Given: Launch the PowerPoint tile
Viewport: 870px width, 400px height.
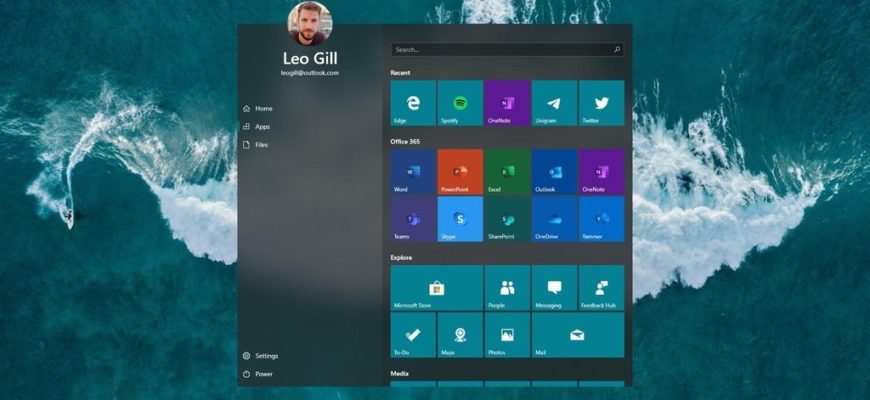Looking at the screenshot, I should [460, 172].
